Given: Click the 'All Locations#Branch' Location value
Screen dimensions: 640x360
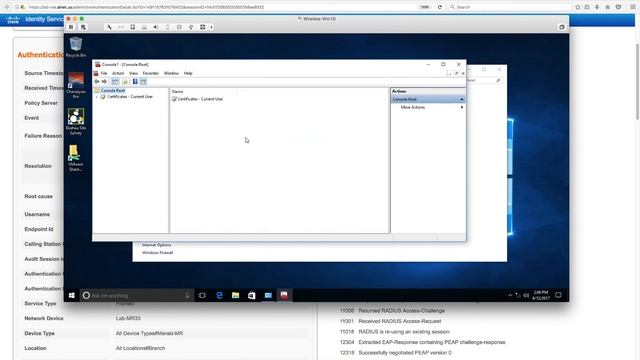Looking at the screenshot, I should 140,348.
